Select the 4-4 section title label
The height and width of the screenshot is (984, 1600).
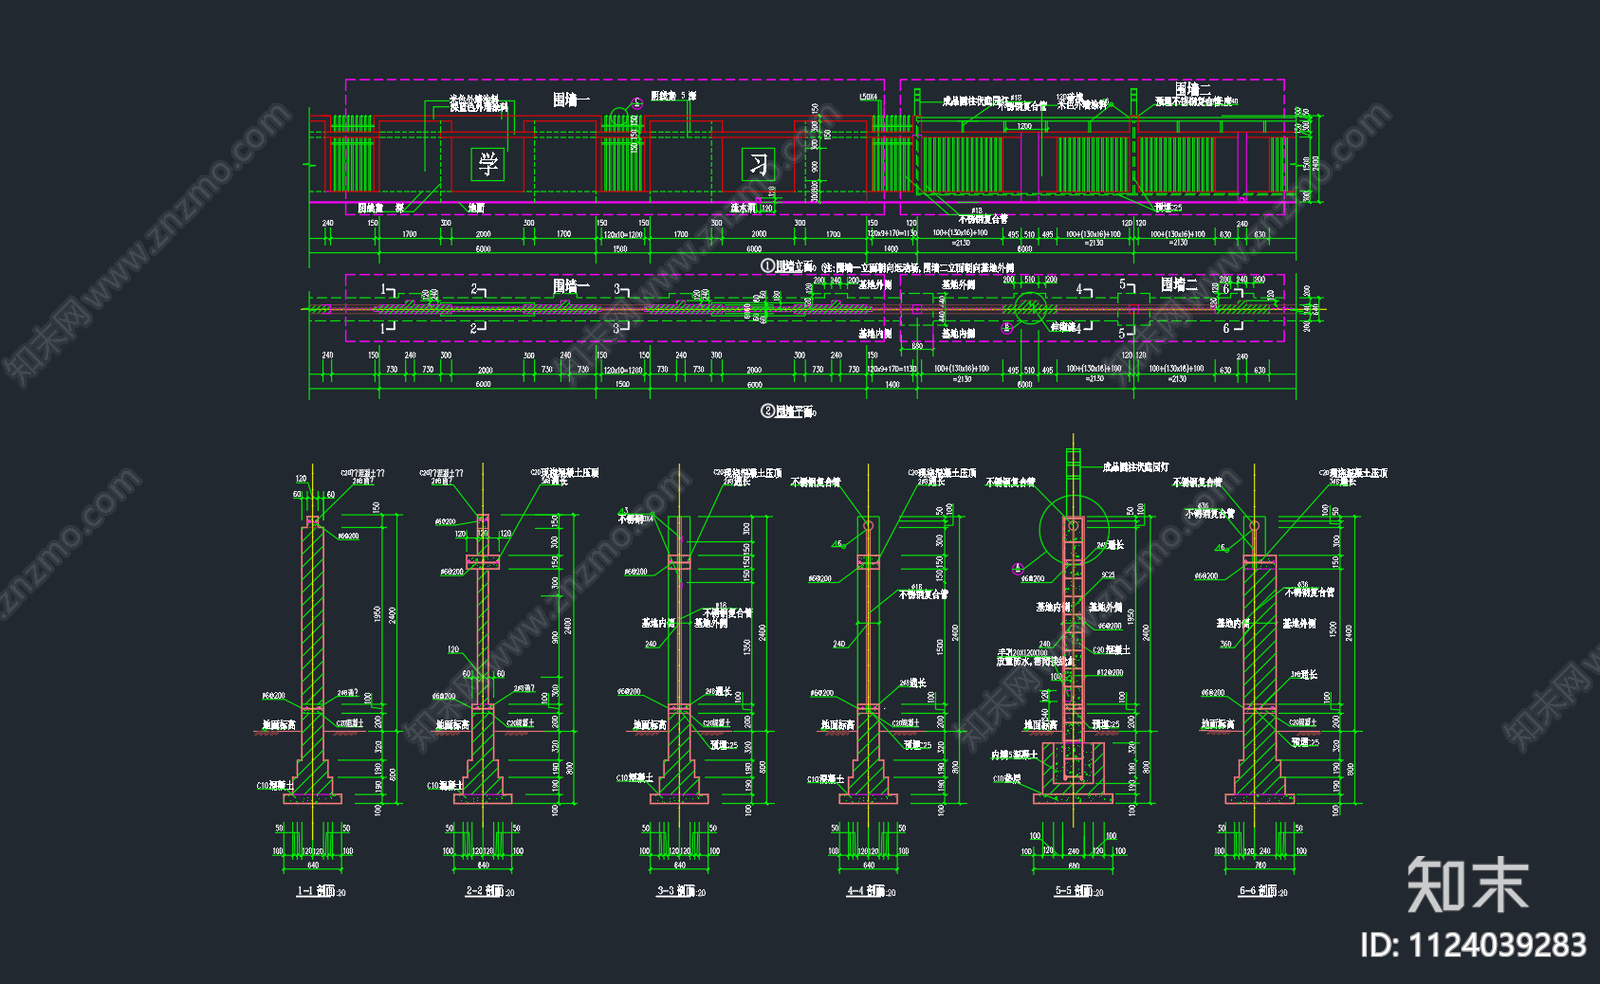coord(870,891)
